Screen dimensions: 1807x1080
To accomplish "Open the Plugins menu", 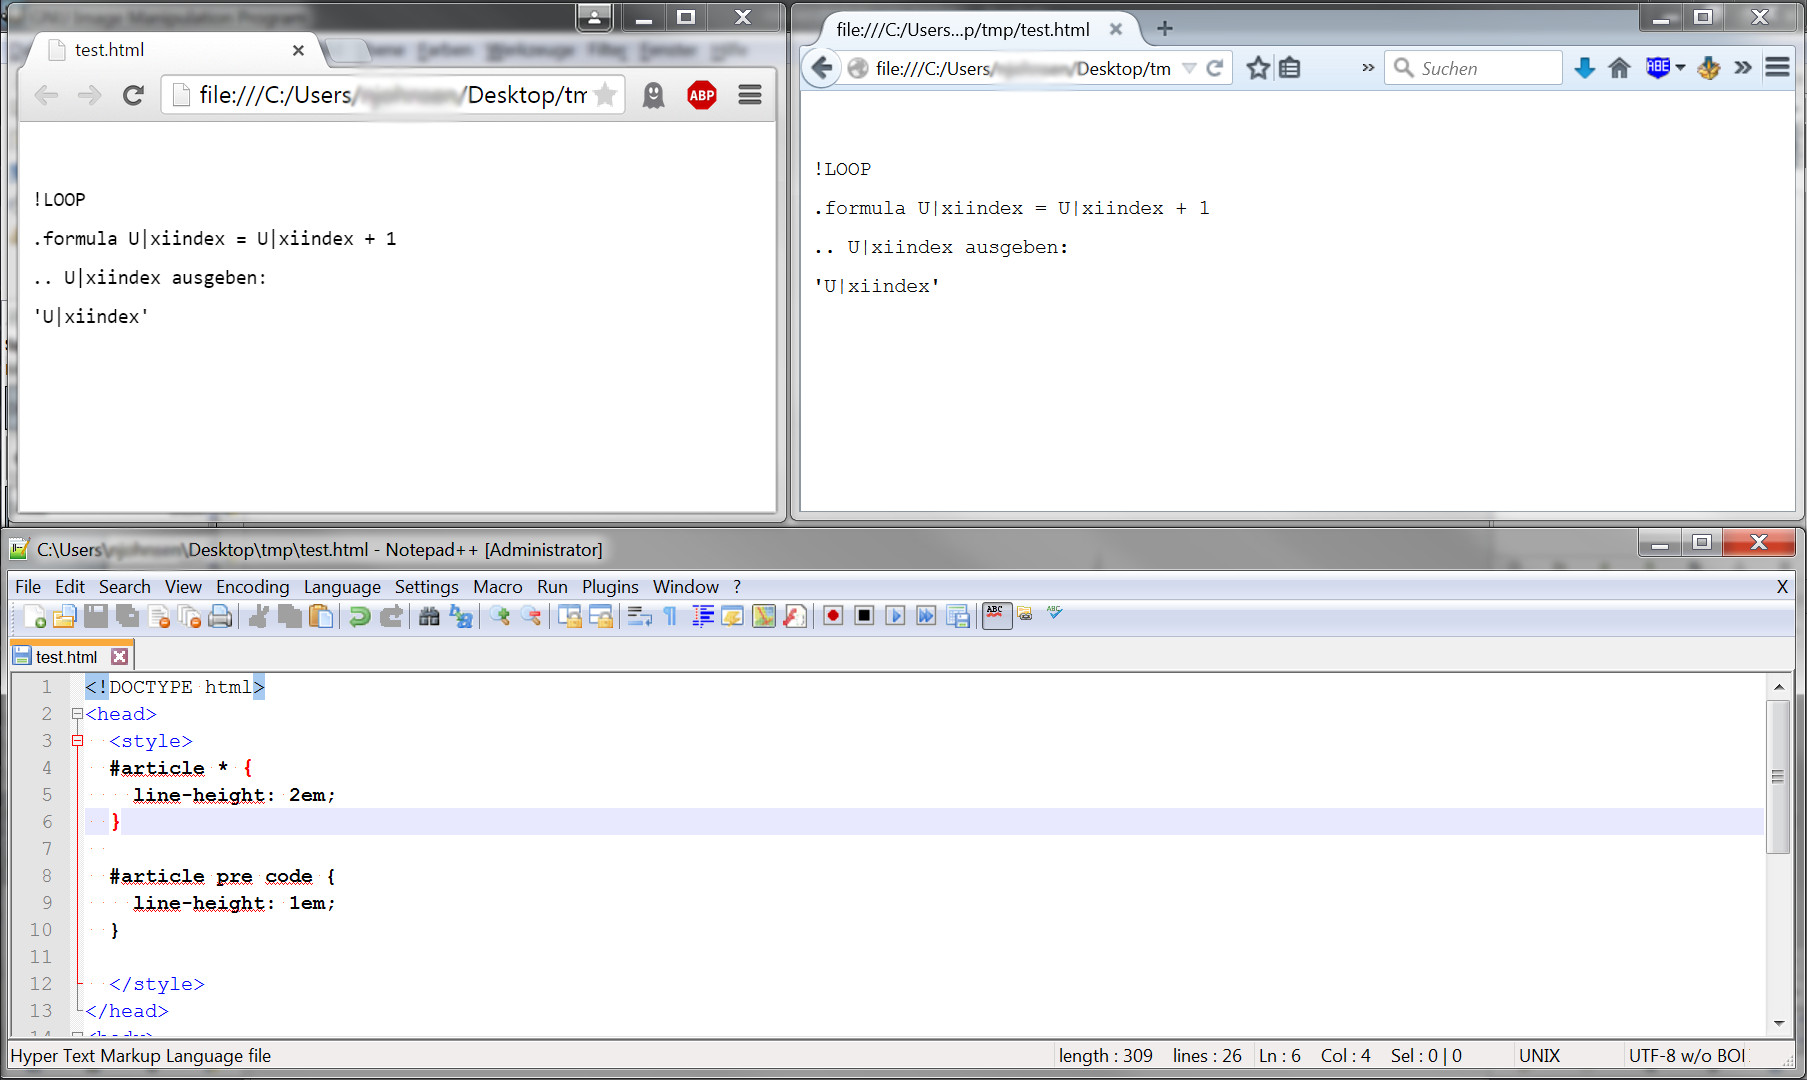I will (610, 587).
